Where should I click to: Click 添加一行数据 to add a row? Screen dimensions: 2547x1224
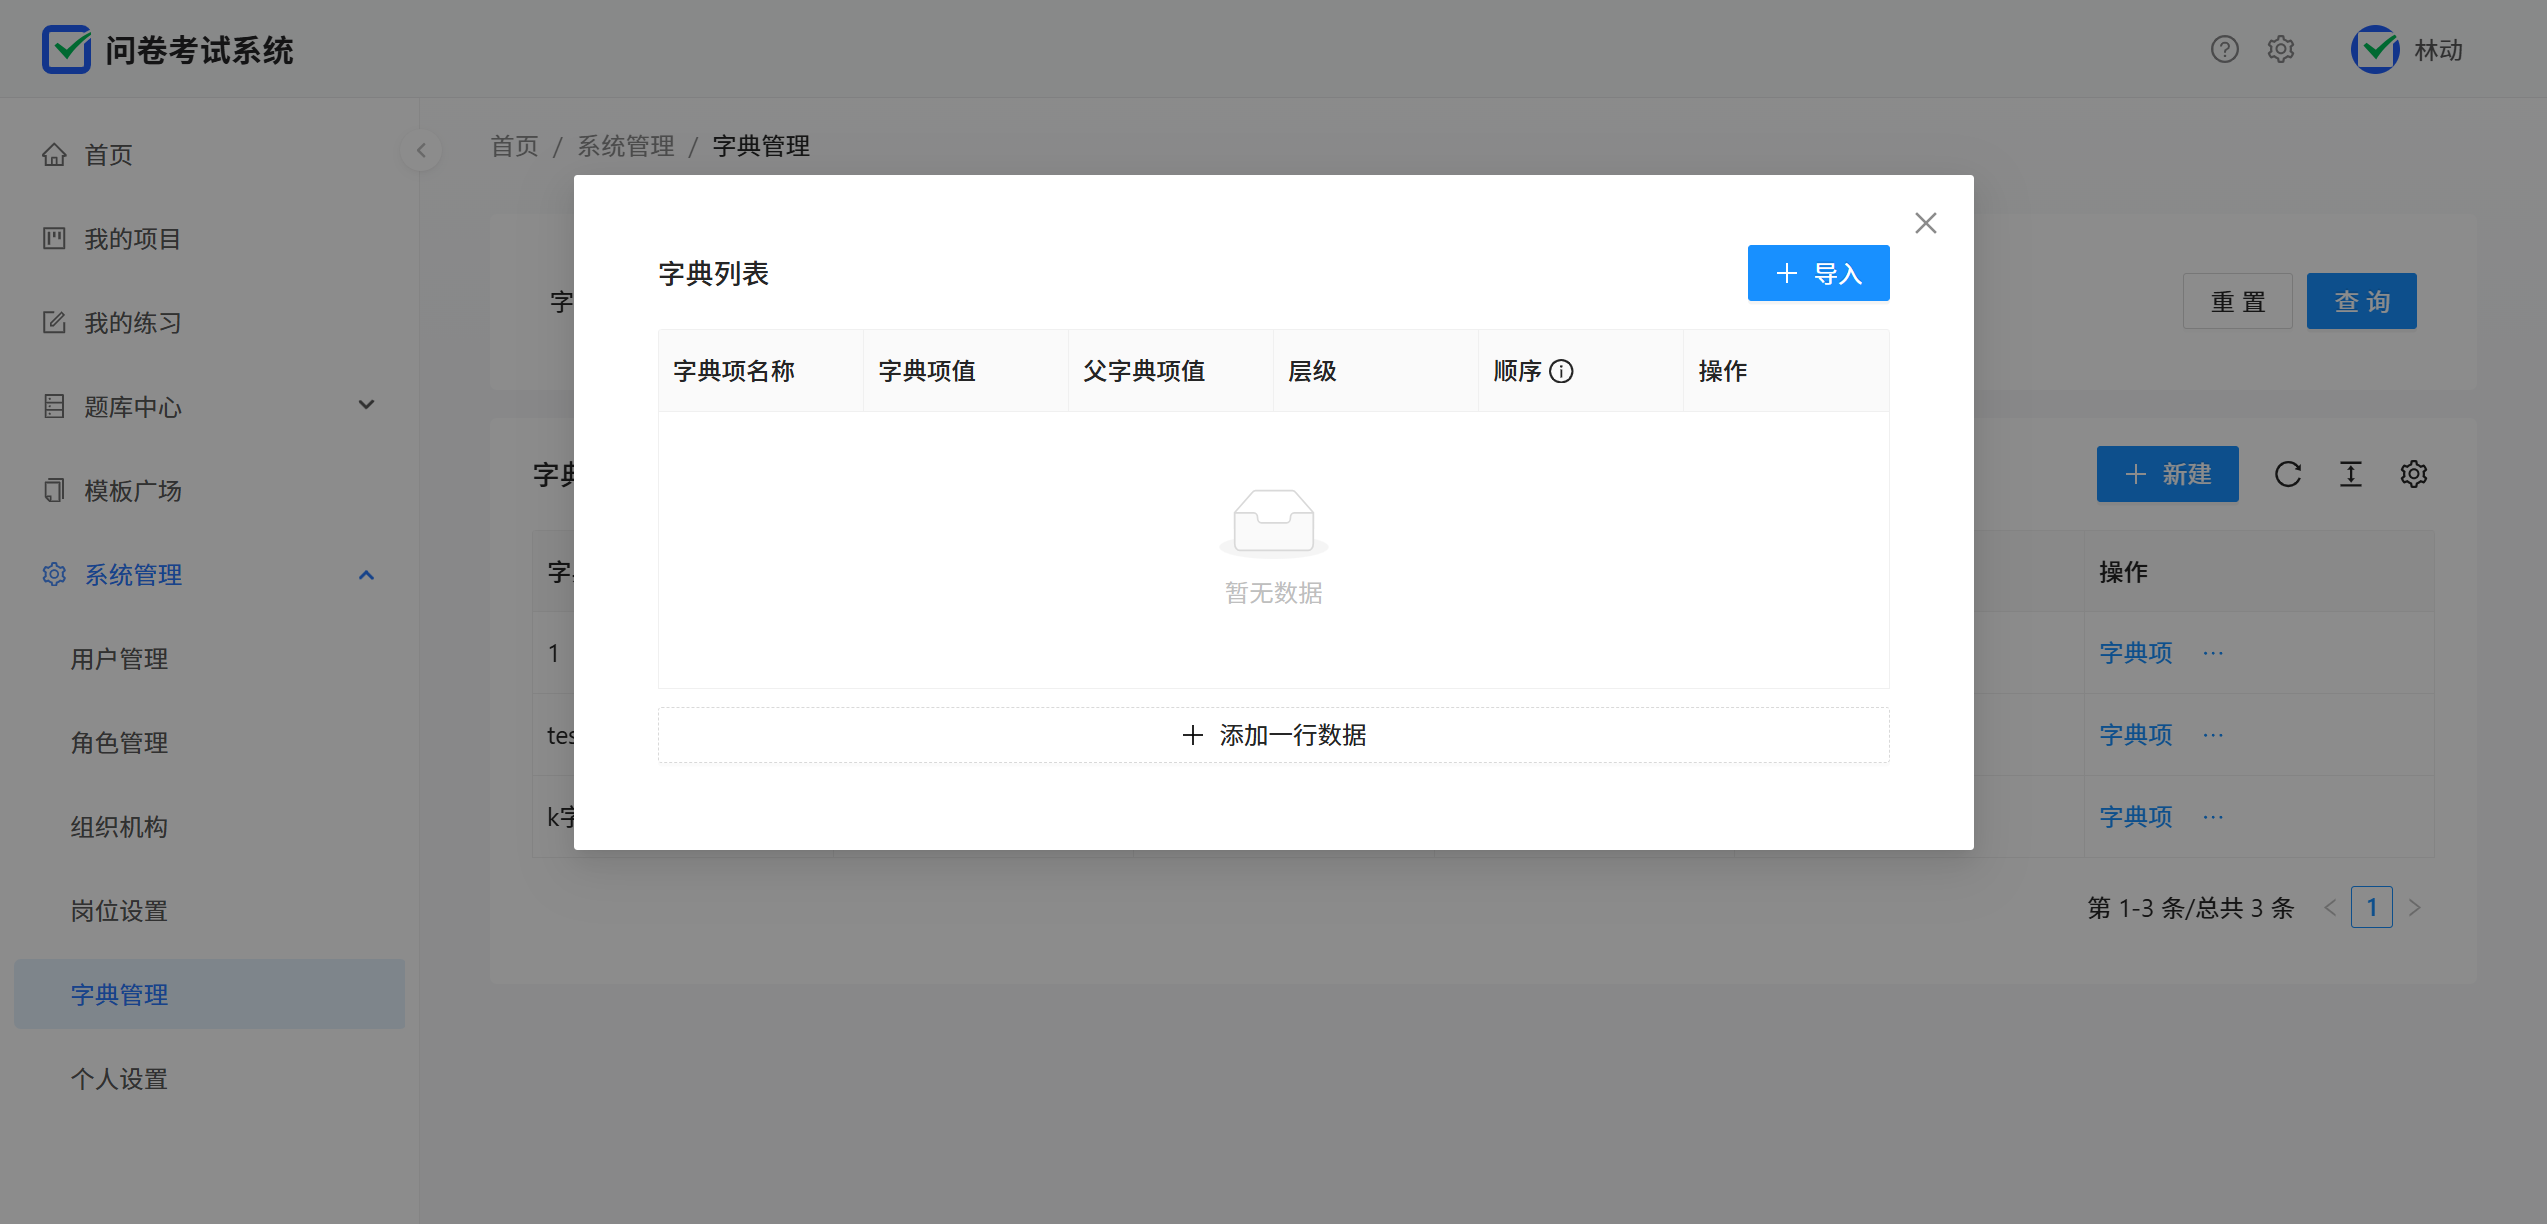coord(1273,736)
